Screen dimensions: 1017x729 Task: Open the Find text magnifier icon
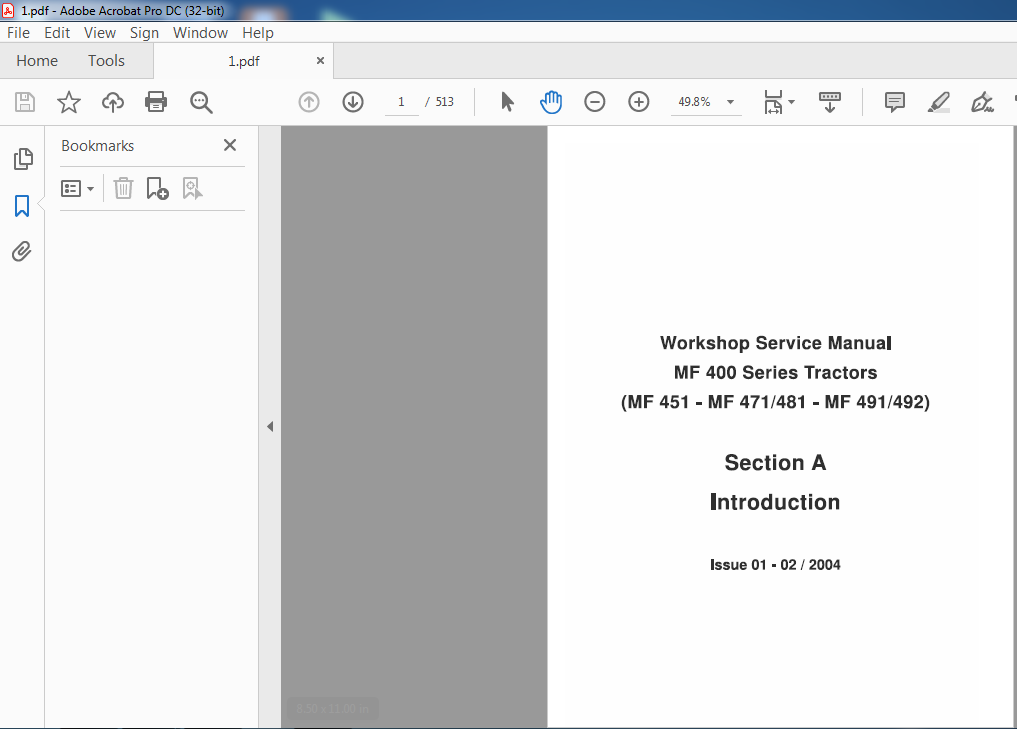tap(201, 102)
